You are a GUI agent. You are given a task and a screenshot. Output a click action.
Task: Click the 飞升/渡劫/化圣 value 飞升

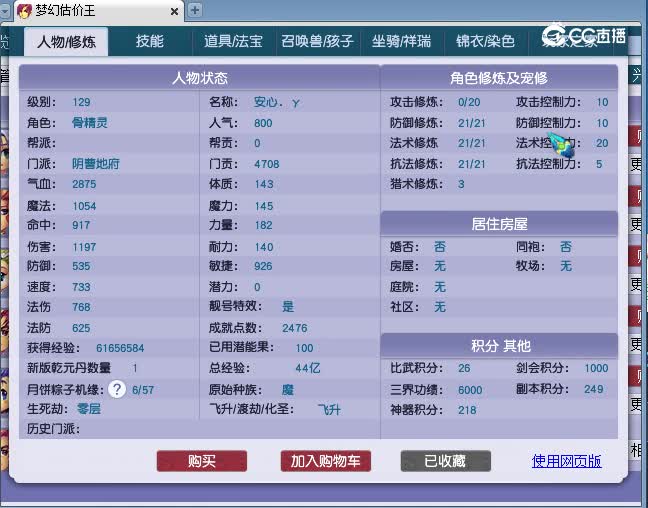[x=329, y=410]
